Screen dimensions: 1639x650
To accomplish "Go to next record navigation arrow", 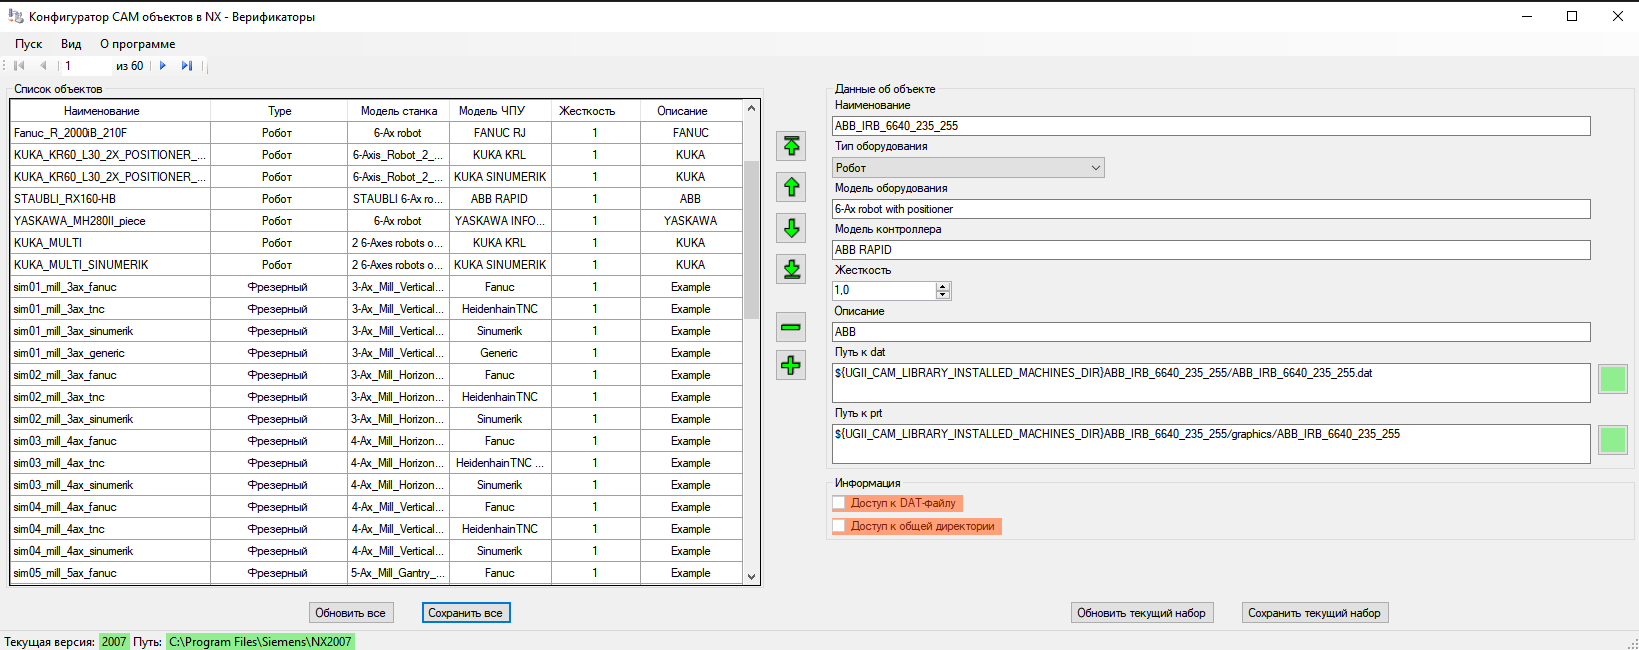I will [x=163, y=66].
